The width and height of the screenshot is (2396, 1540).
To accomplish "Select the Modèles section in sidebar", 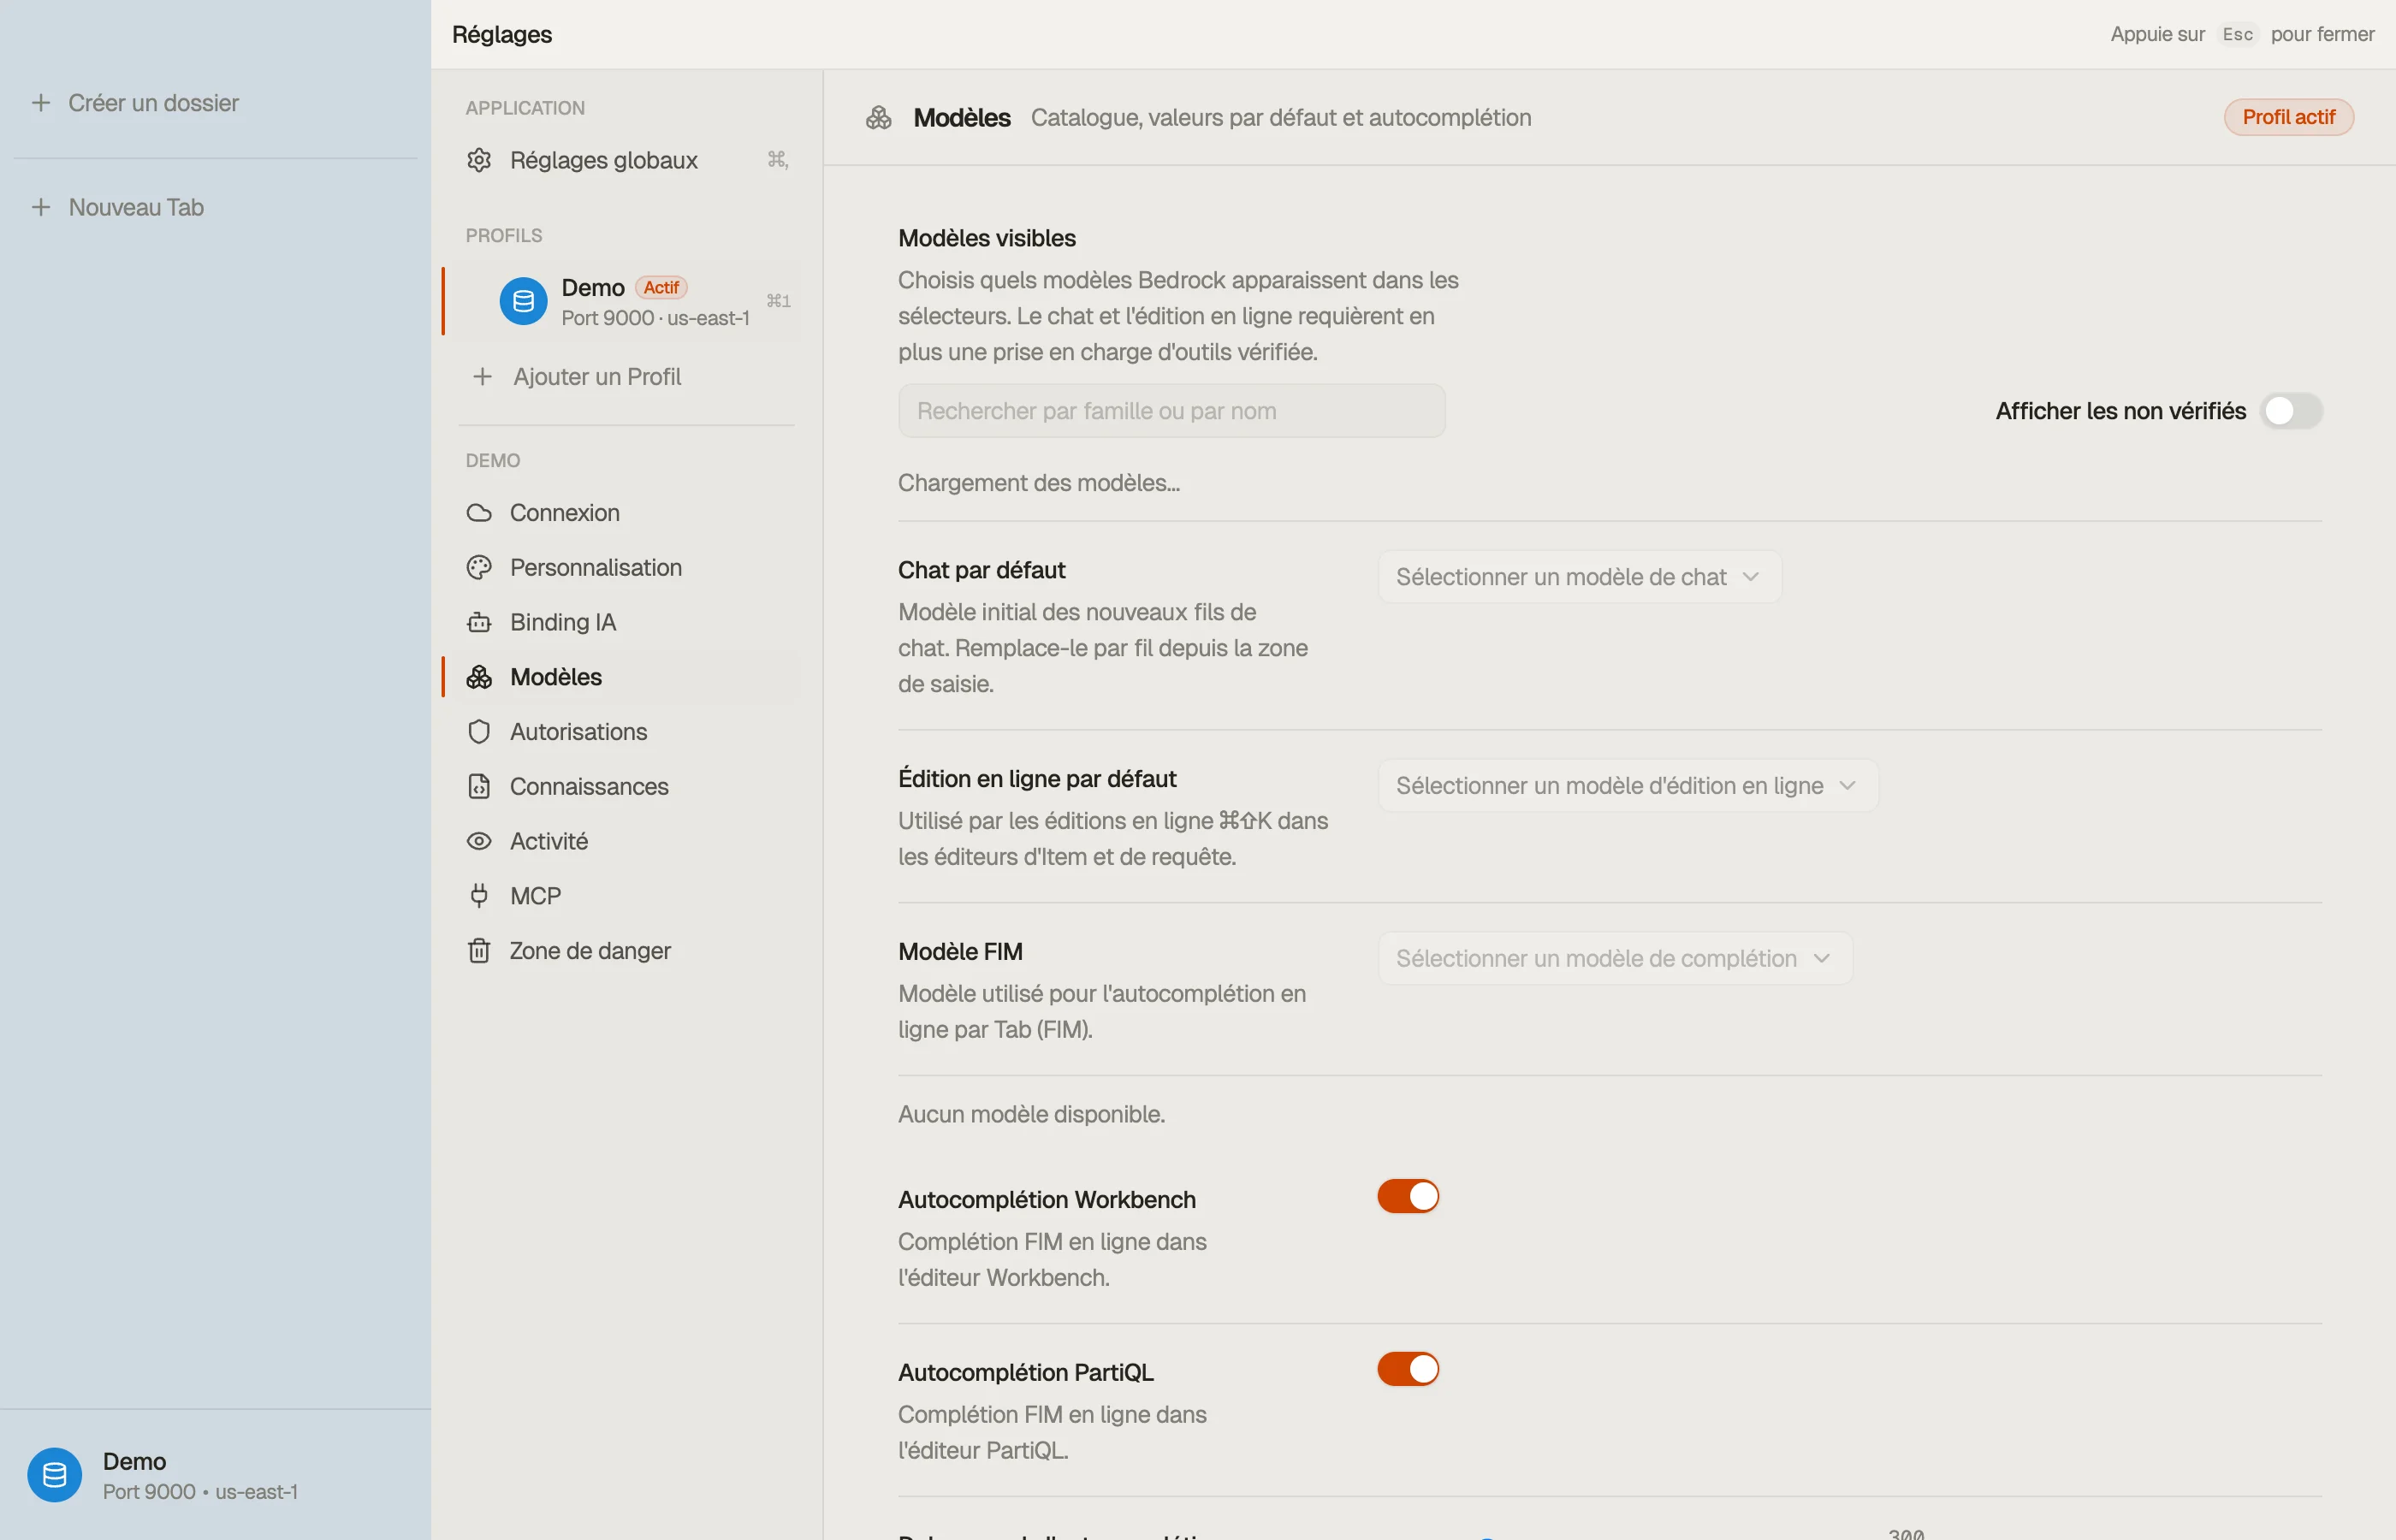I will [626, 677].
